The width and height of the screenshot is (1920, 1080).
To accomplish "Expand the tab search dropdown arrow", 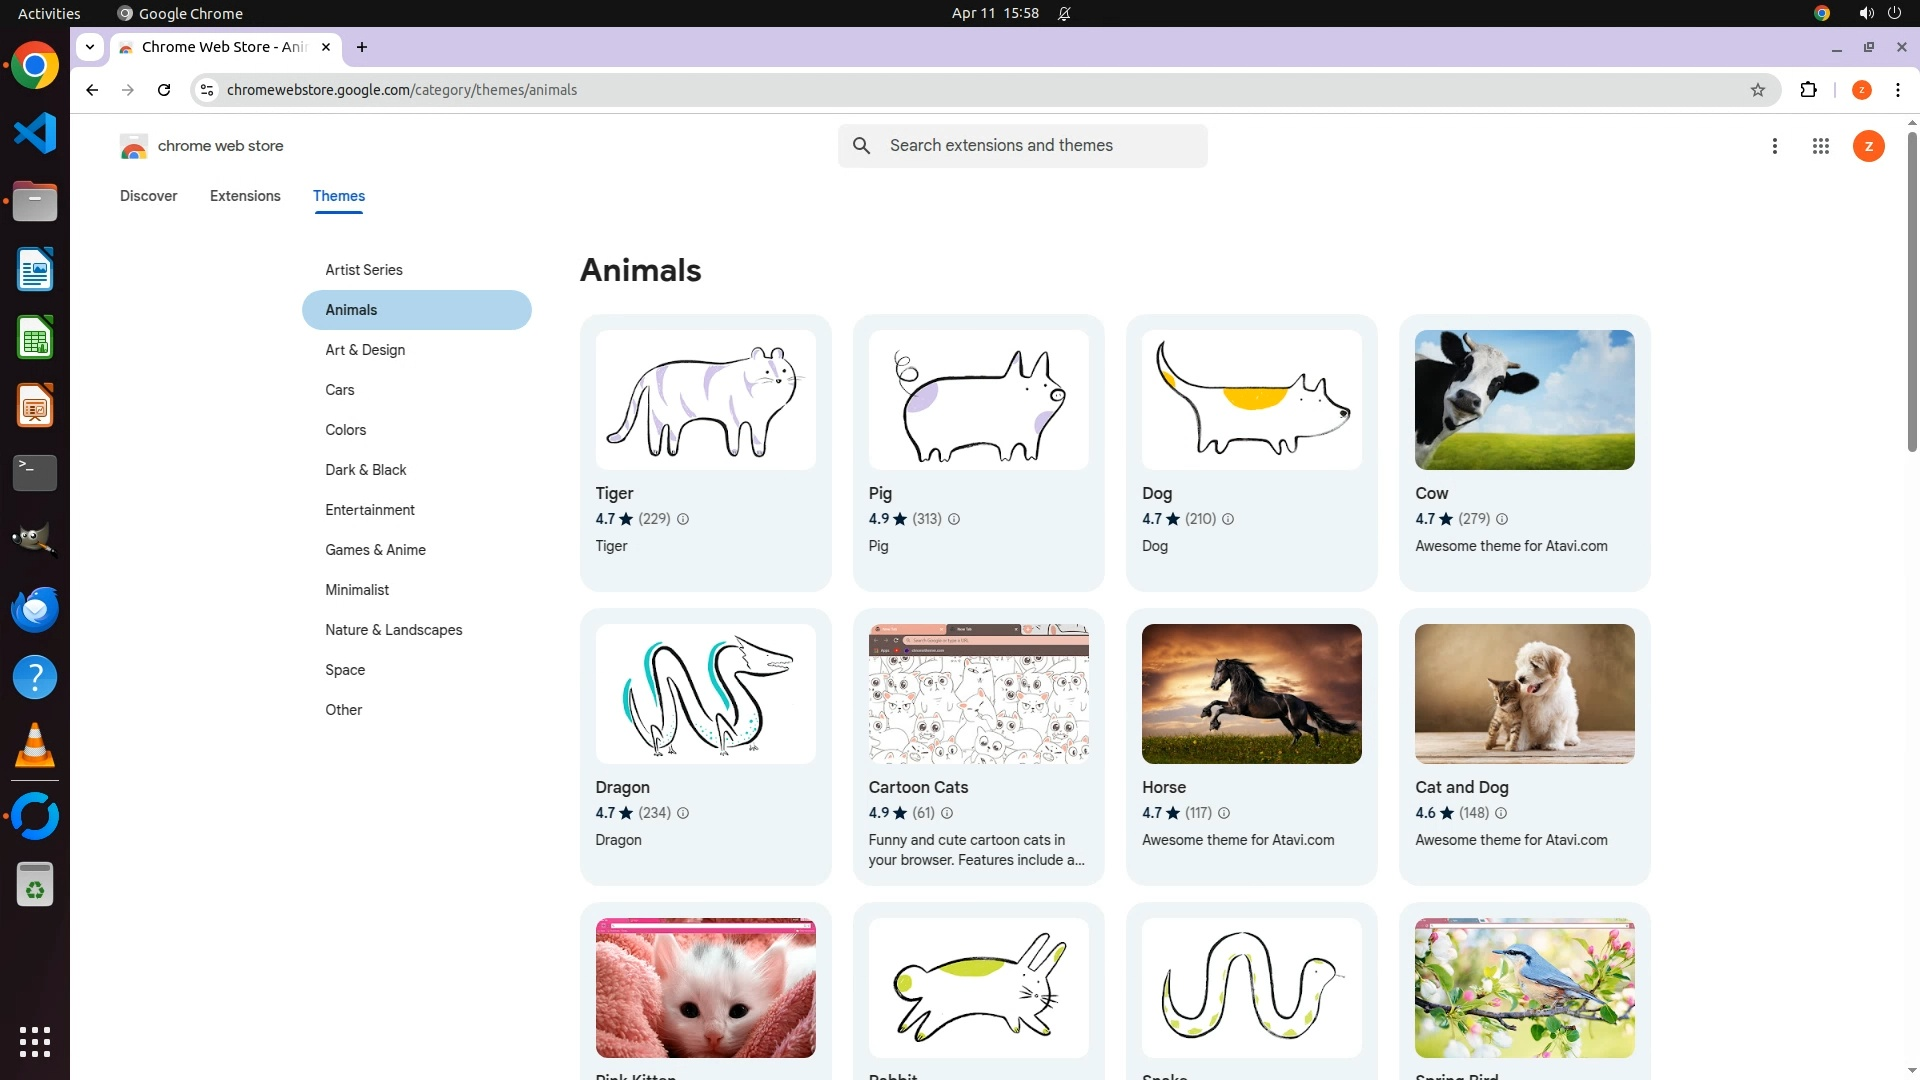I will (90, 47).
